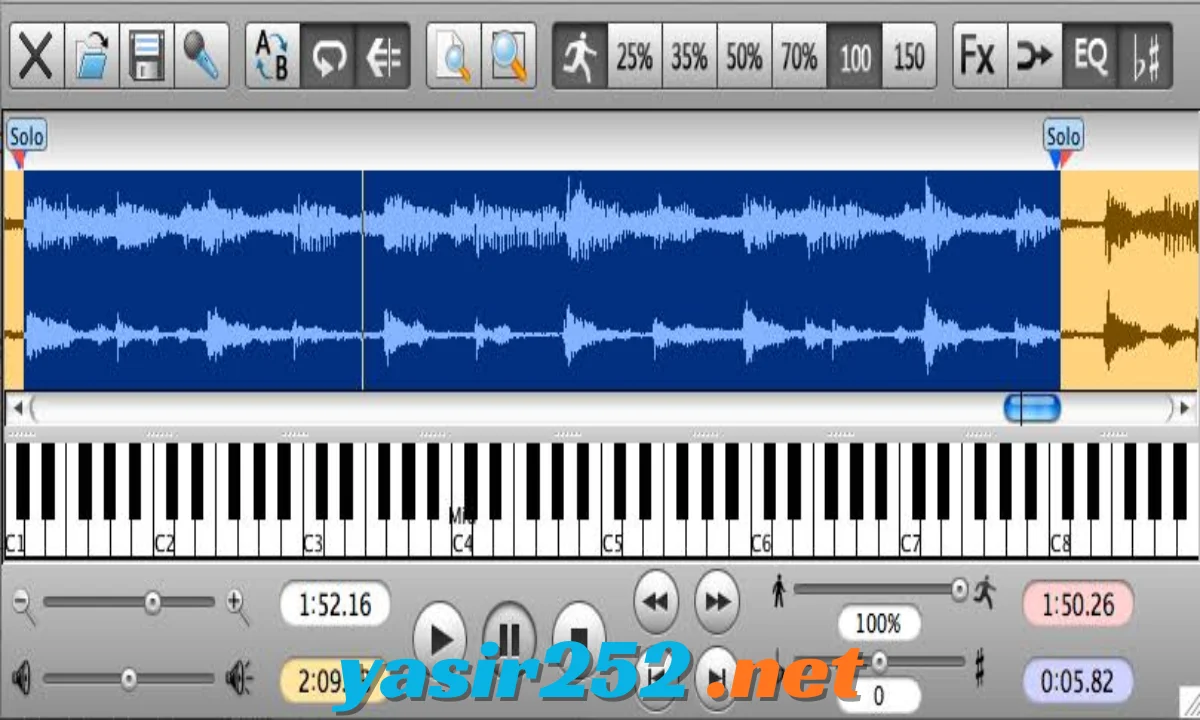This screenshot has width=1200, height=720.
Task: Click the rewind button
Action: pos(656,601)
